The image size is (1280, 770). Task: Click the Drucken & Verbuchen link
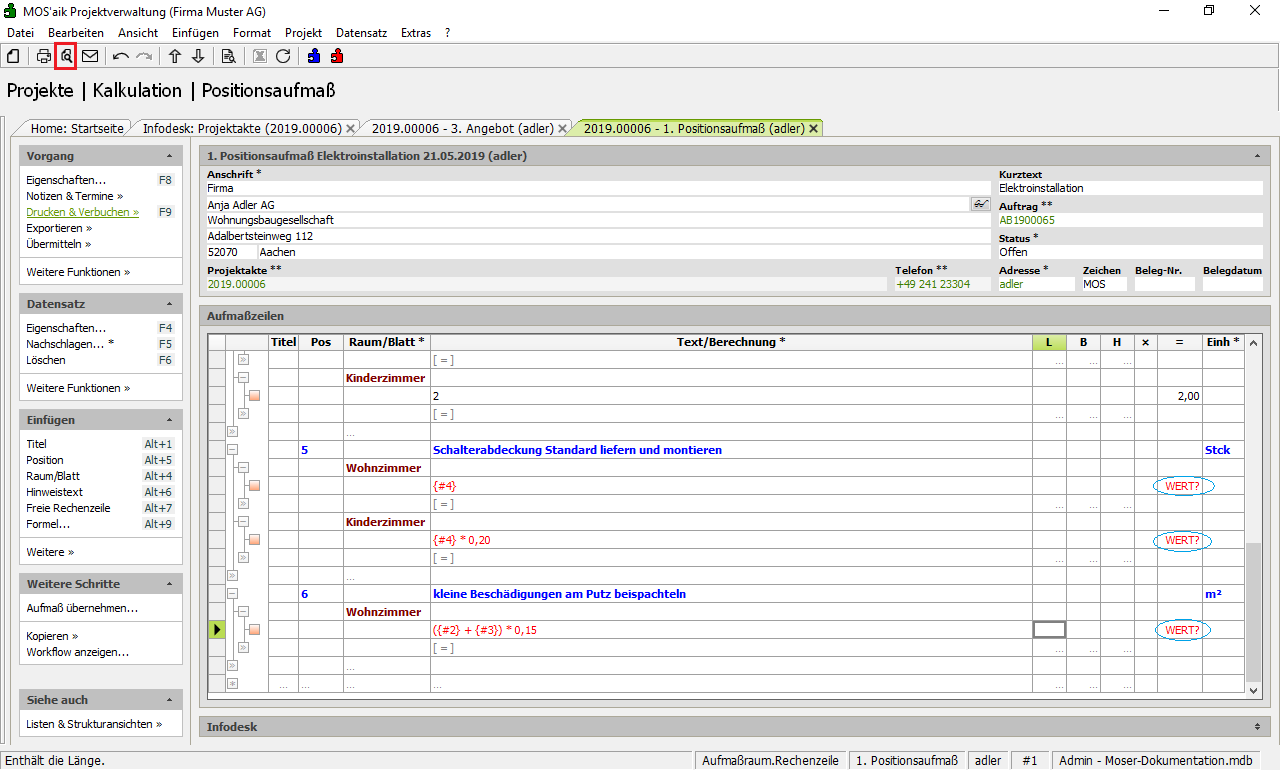point(82,212)
